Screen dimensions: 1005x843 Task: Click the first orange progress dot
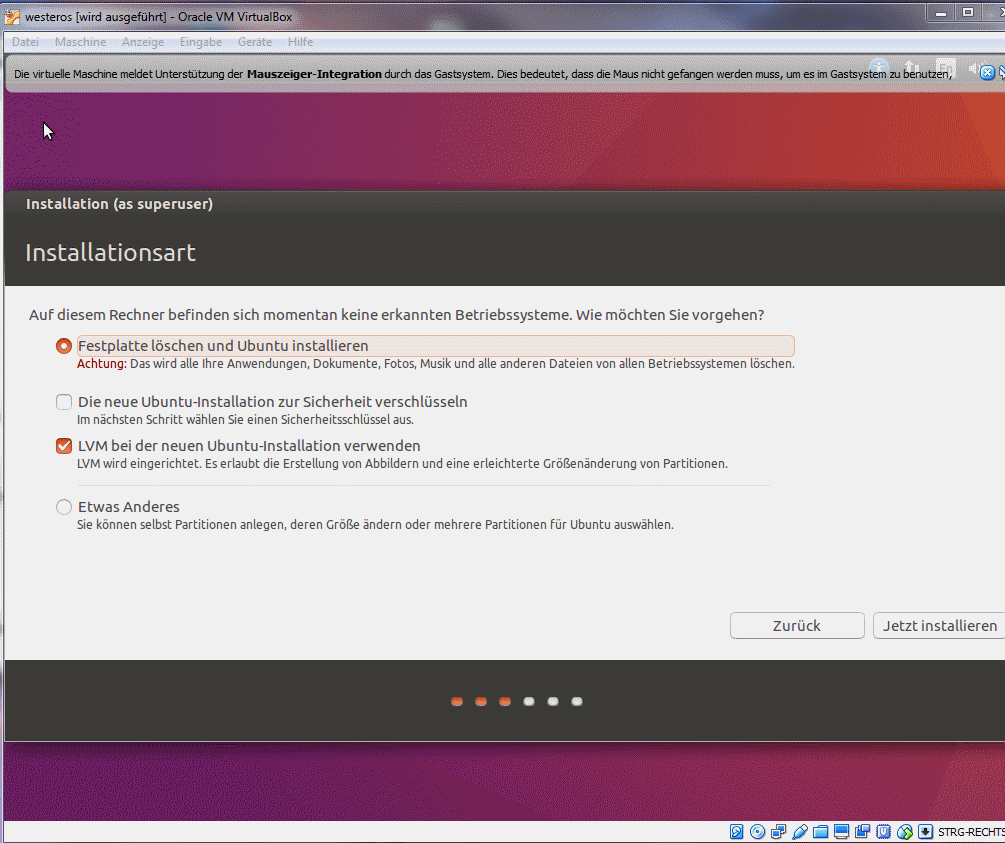point(457,701)
